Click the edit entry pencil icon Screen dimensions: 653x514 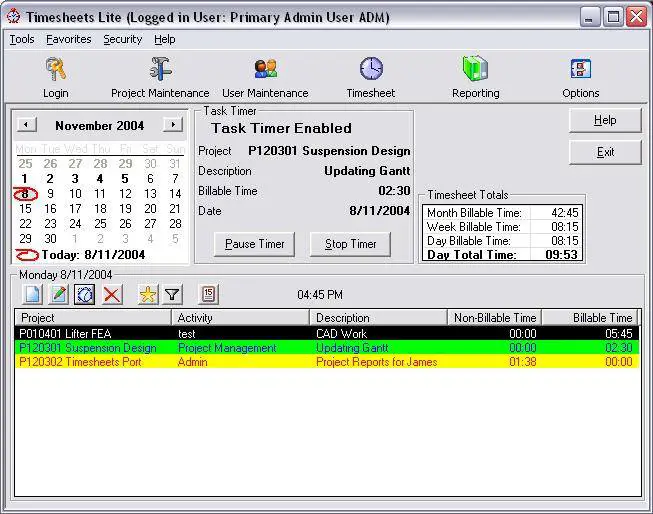[58, 295]
